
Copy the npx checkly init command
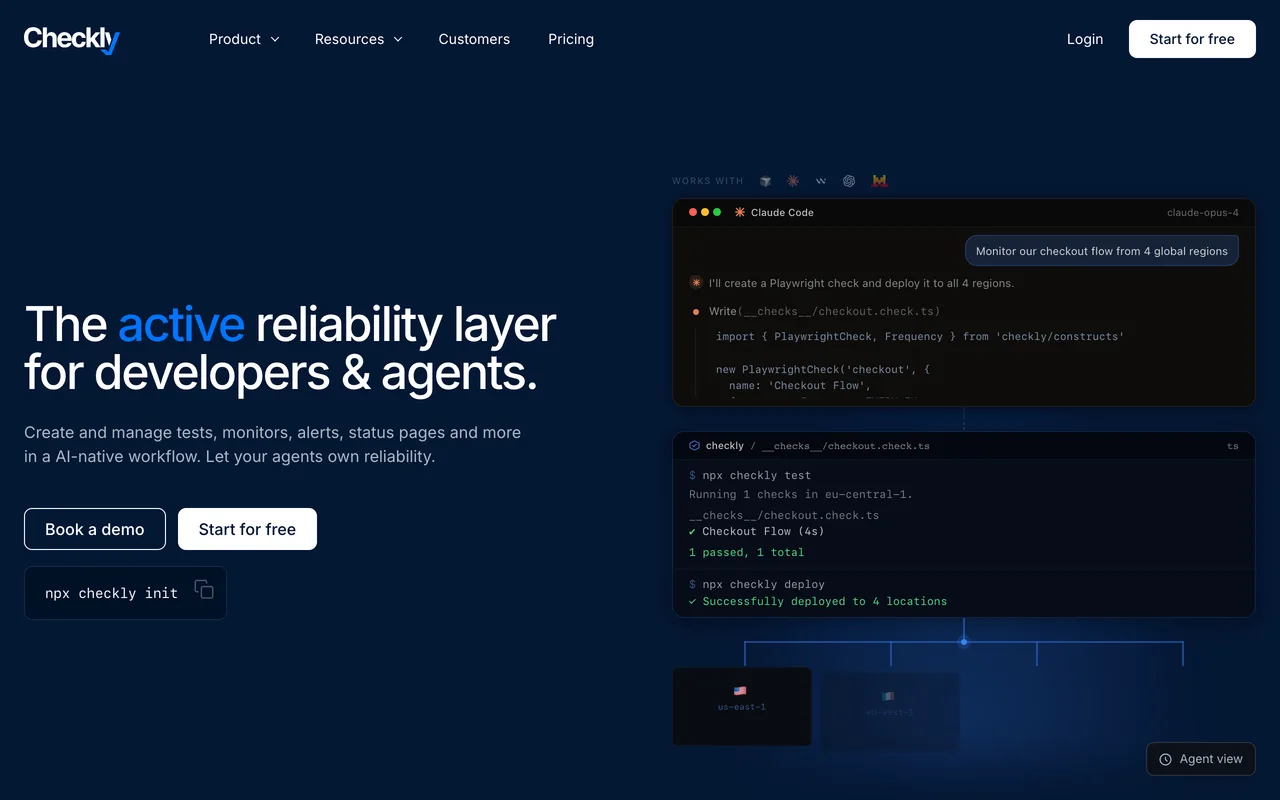(204, 590)
